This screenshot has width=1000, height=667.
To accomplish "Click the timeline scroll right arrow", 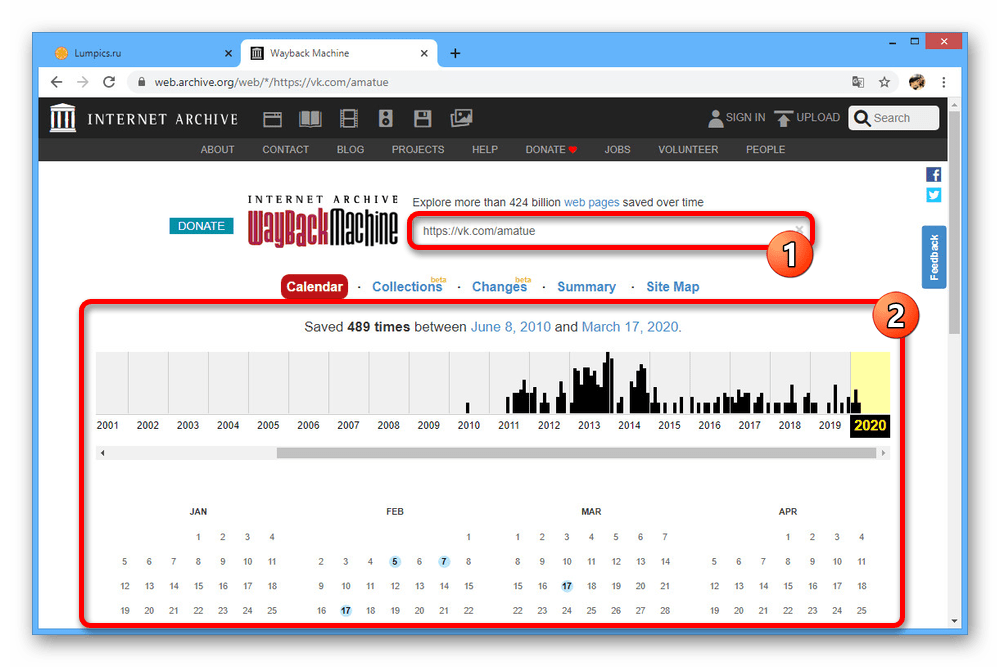I will pyautogui.click(x=883, y=453).
